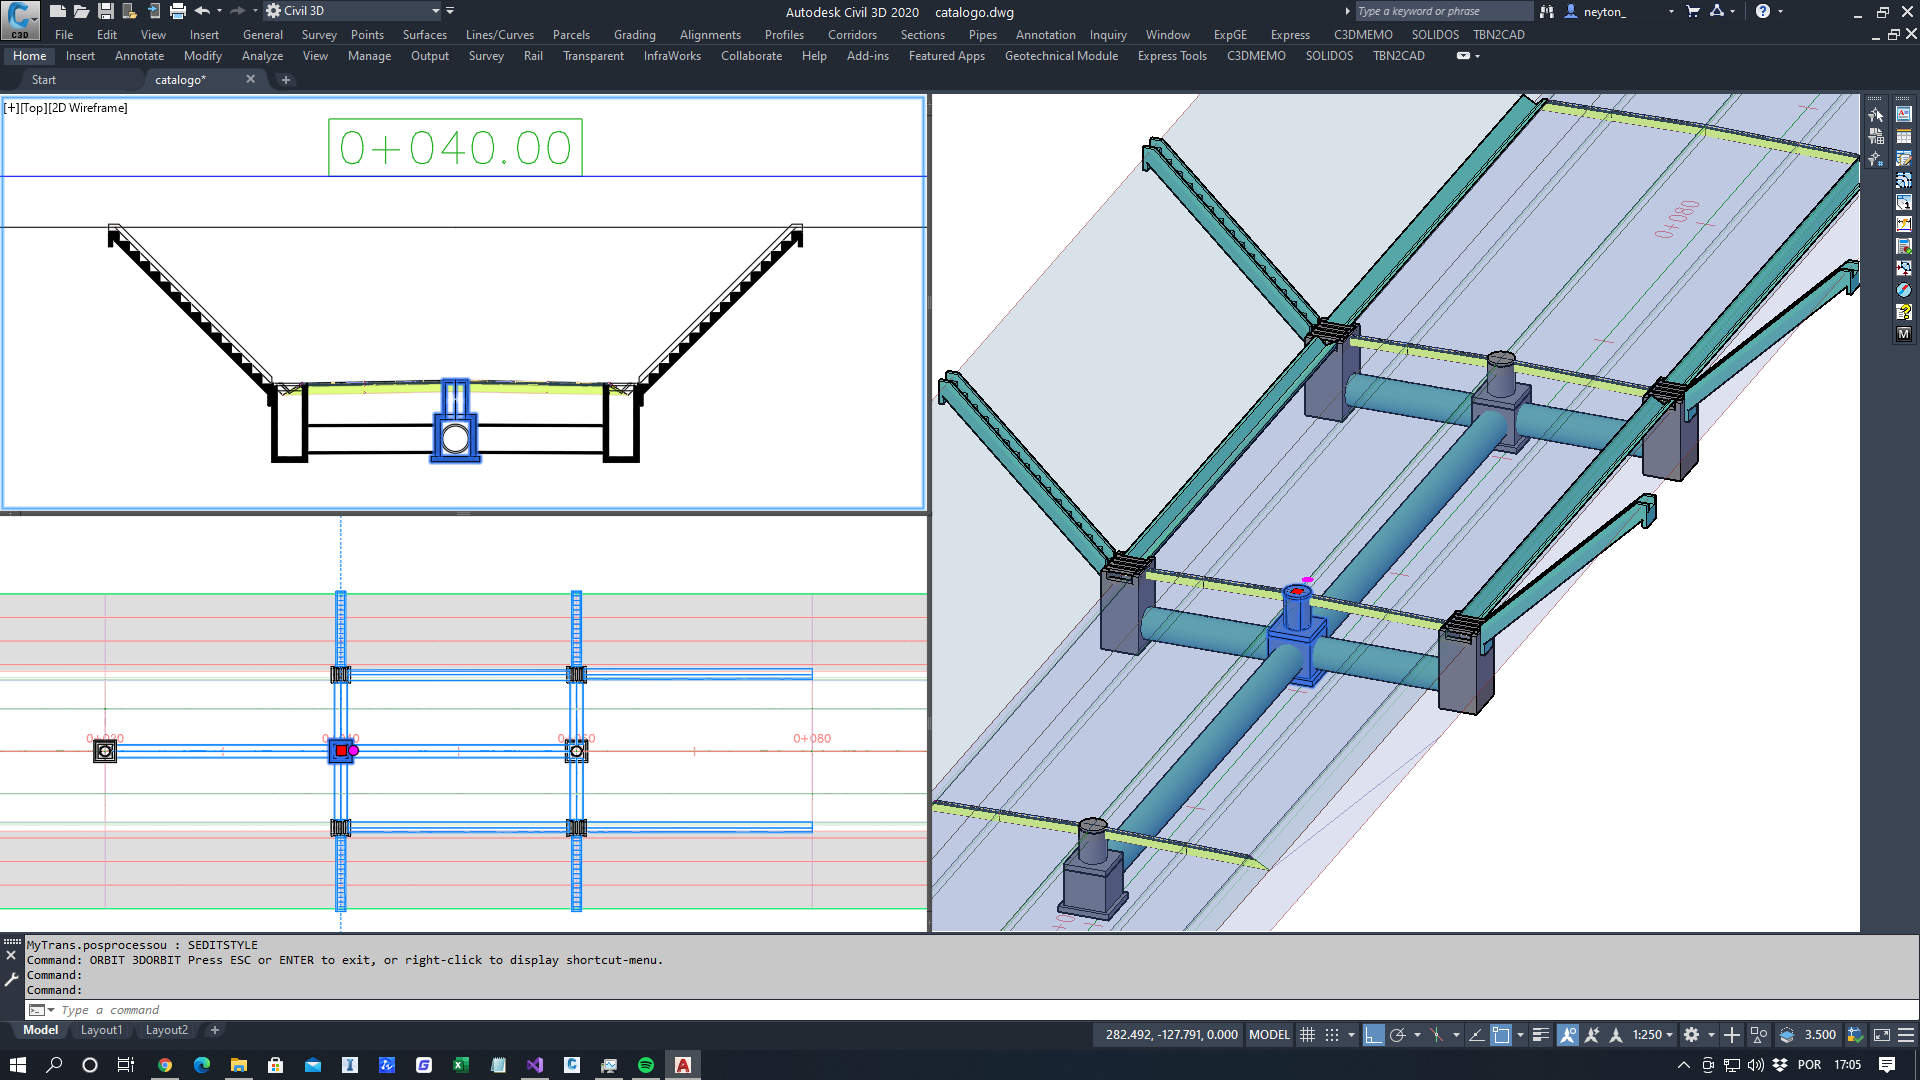Click the annotation scale sync icon

pyautogui.click(x=1592, y=1035)
